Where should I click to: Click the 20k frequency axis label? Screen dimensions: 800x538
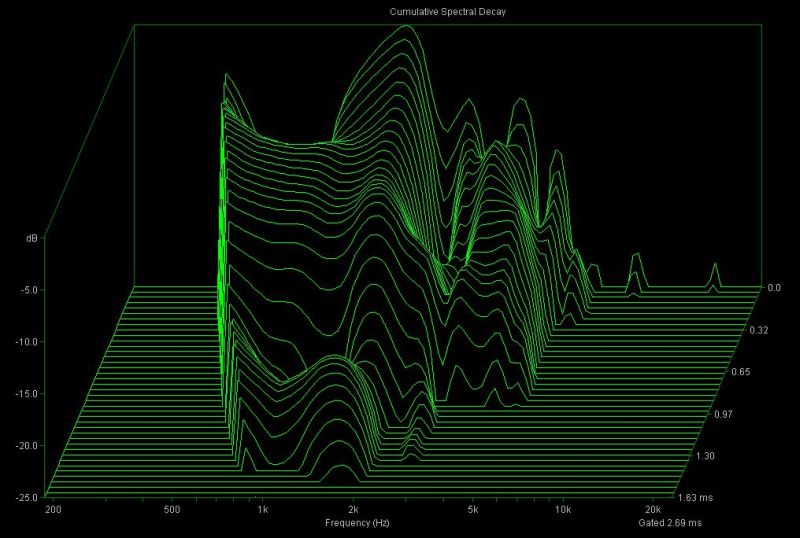[x=653, y=509]
